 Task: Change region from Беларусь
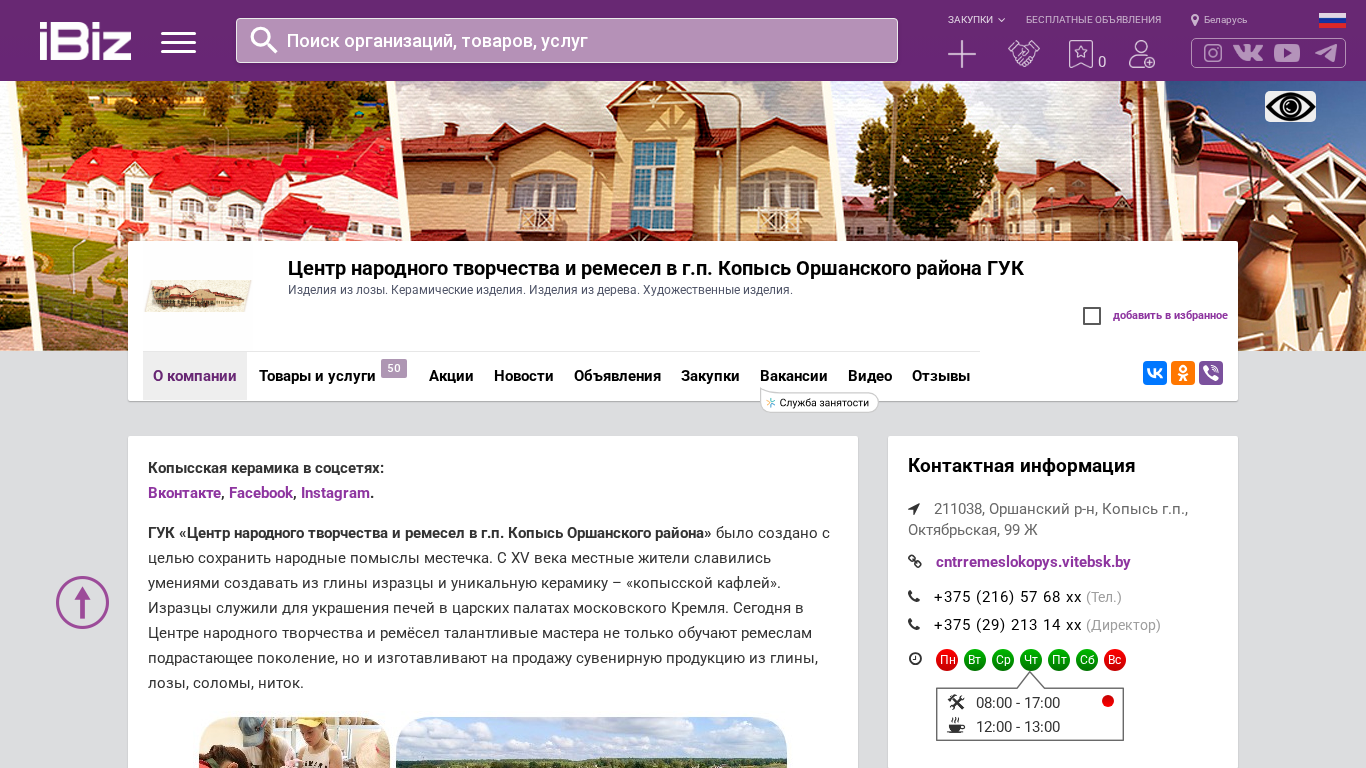click(1219, 20)
